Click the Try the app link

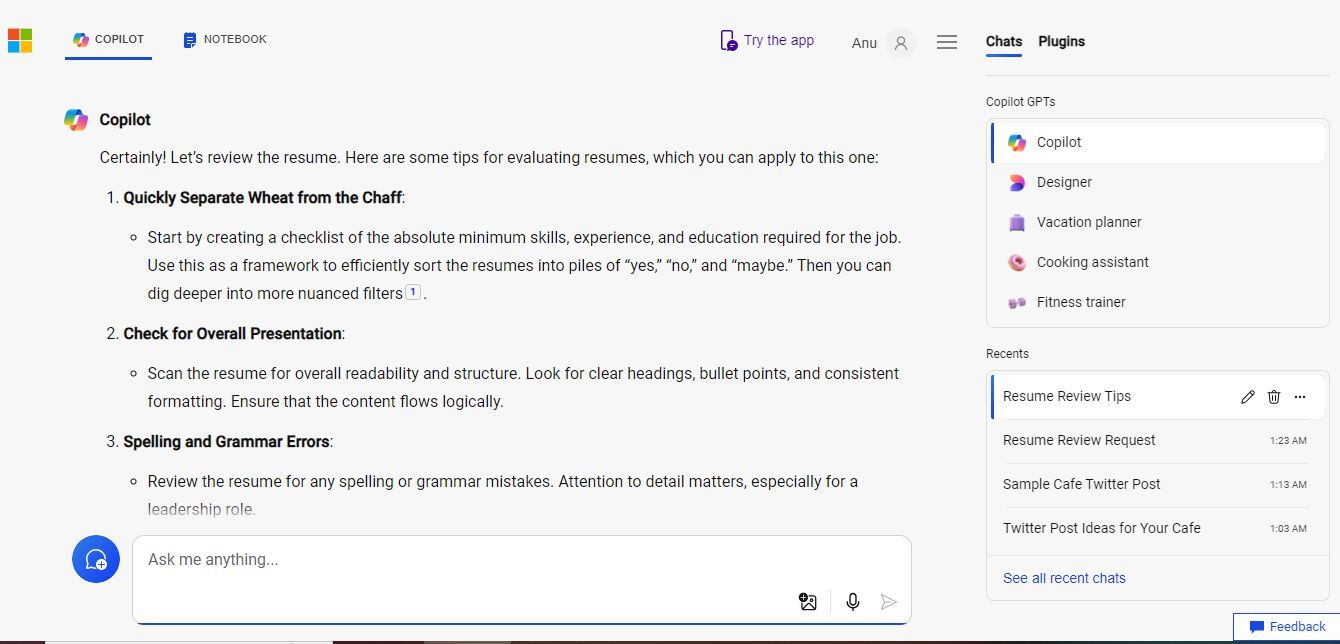(767, 41)
